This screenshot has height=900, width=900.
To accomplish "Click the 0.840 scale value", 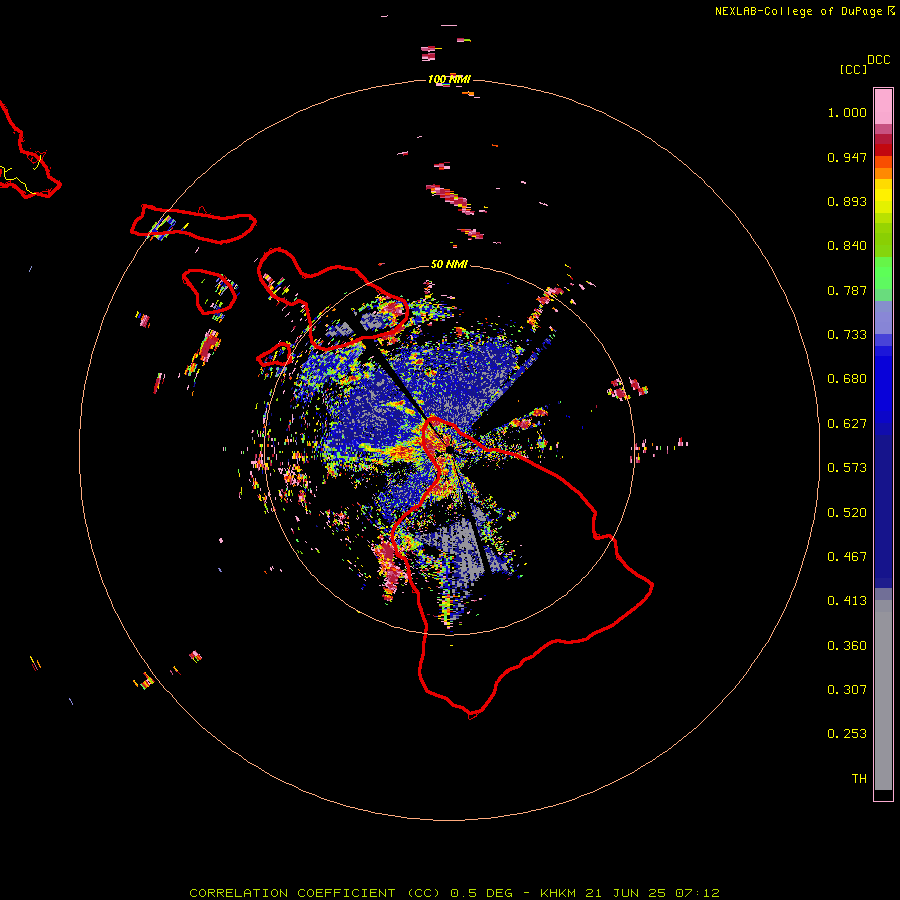I will coord(847,246).
